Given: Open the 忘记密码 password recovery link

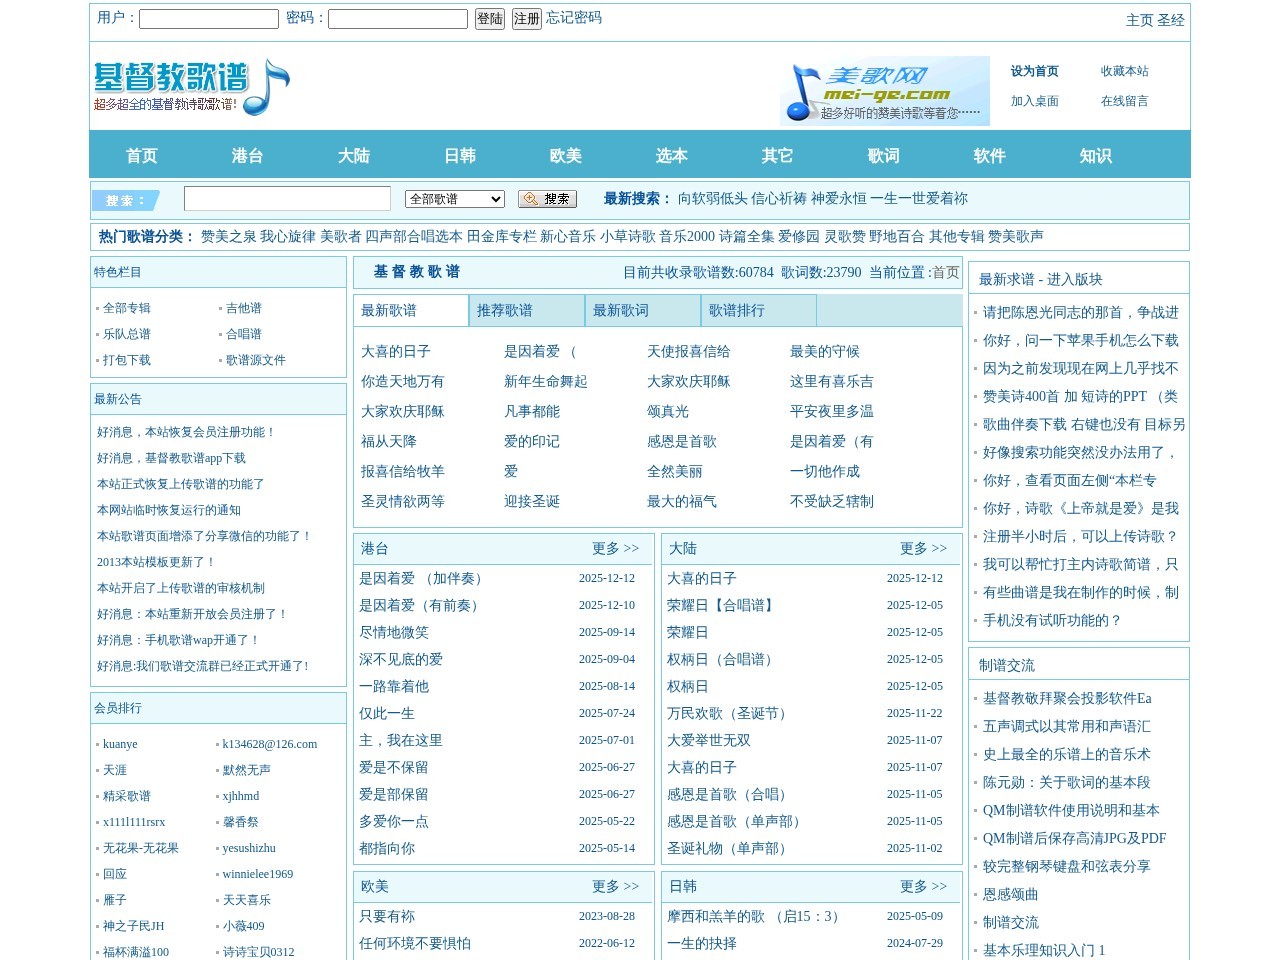Looking at the screenshot, I should (571, 18).
